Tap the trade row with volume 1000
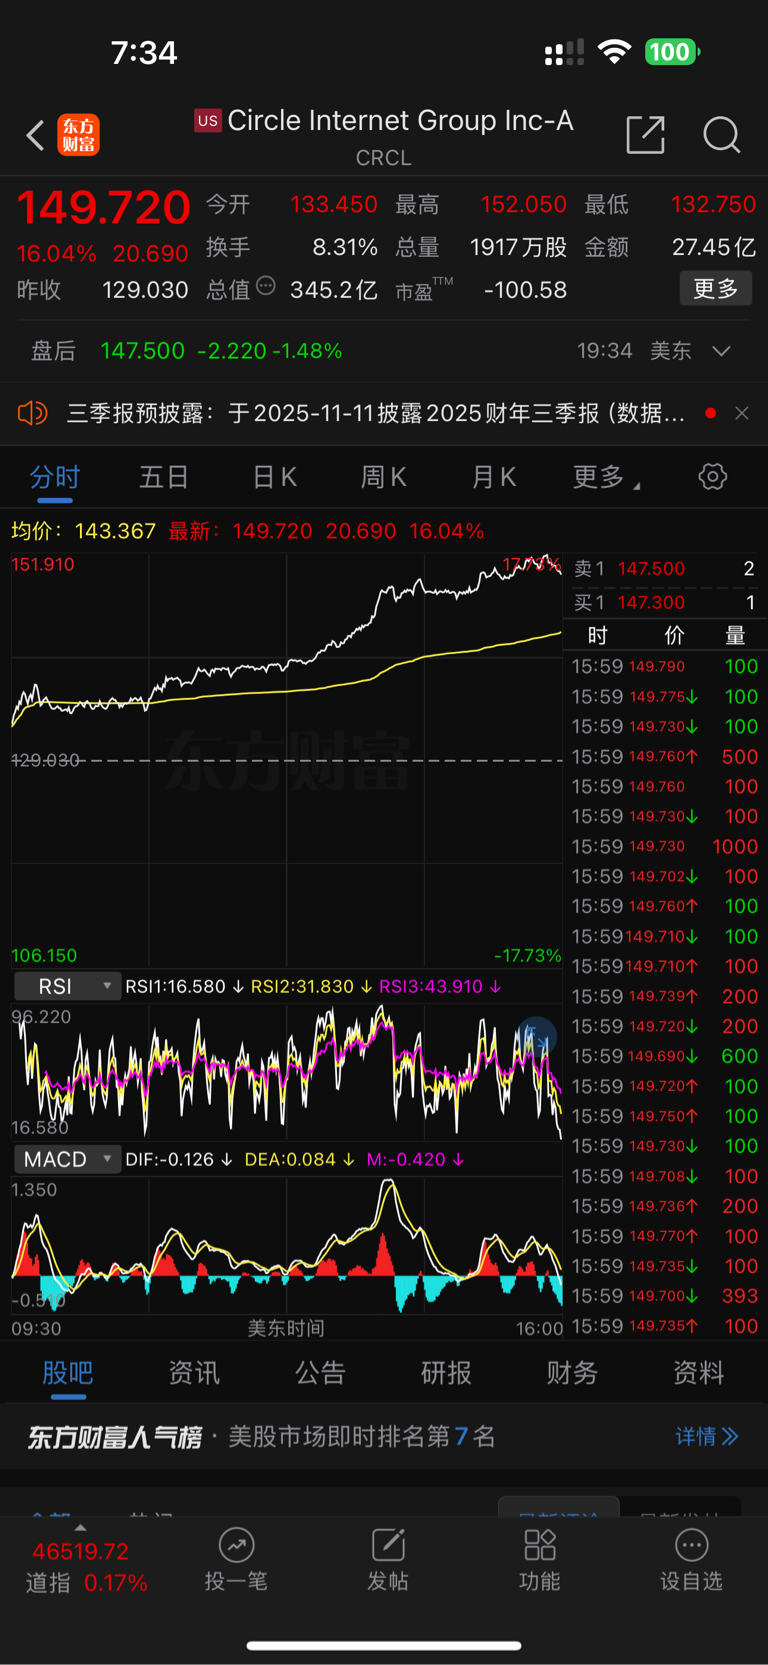768x1665 pixels. pyautogui.click(x=664, y=846)
